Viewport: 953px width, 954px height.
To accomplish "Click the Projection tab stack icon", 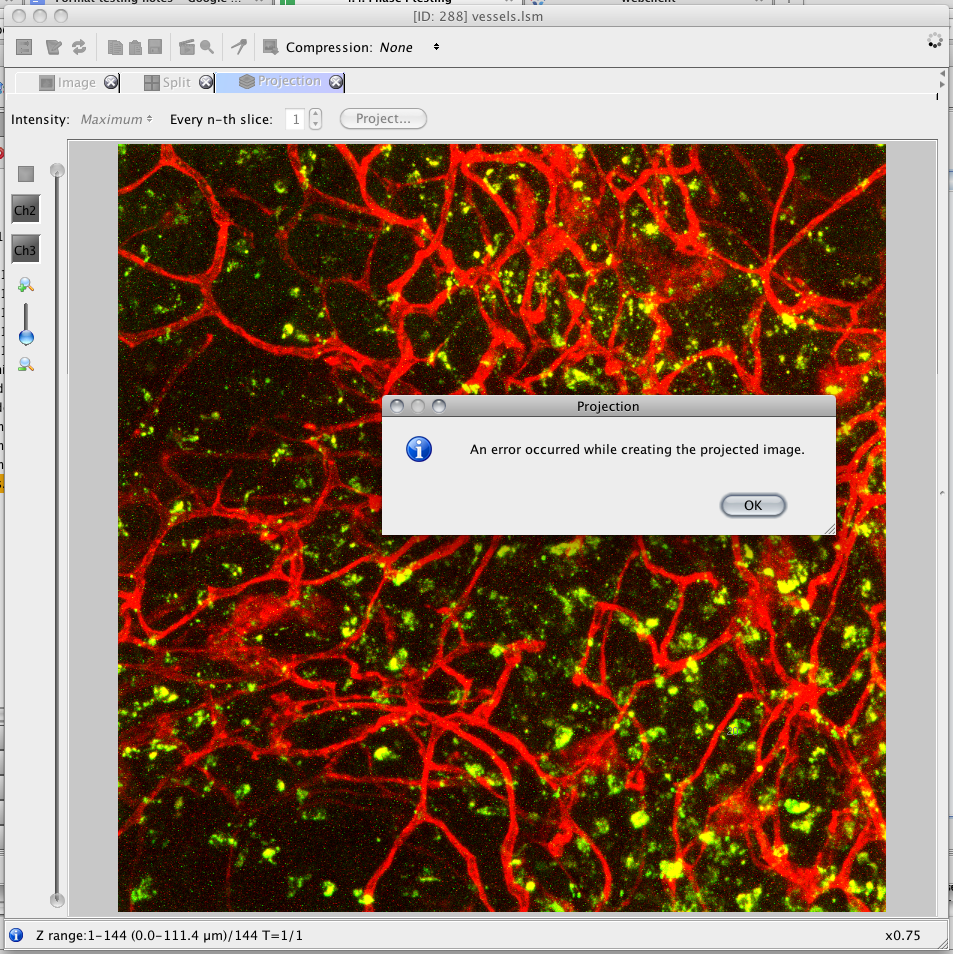I will pyautogui.click(x=246, y=82).
